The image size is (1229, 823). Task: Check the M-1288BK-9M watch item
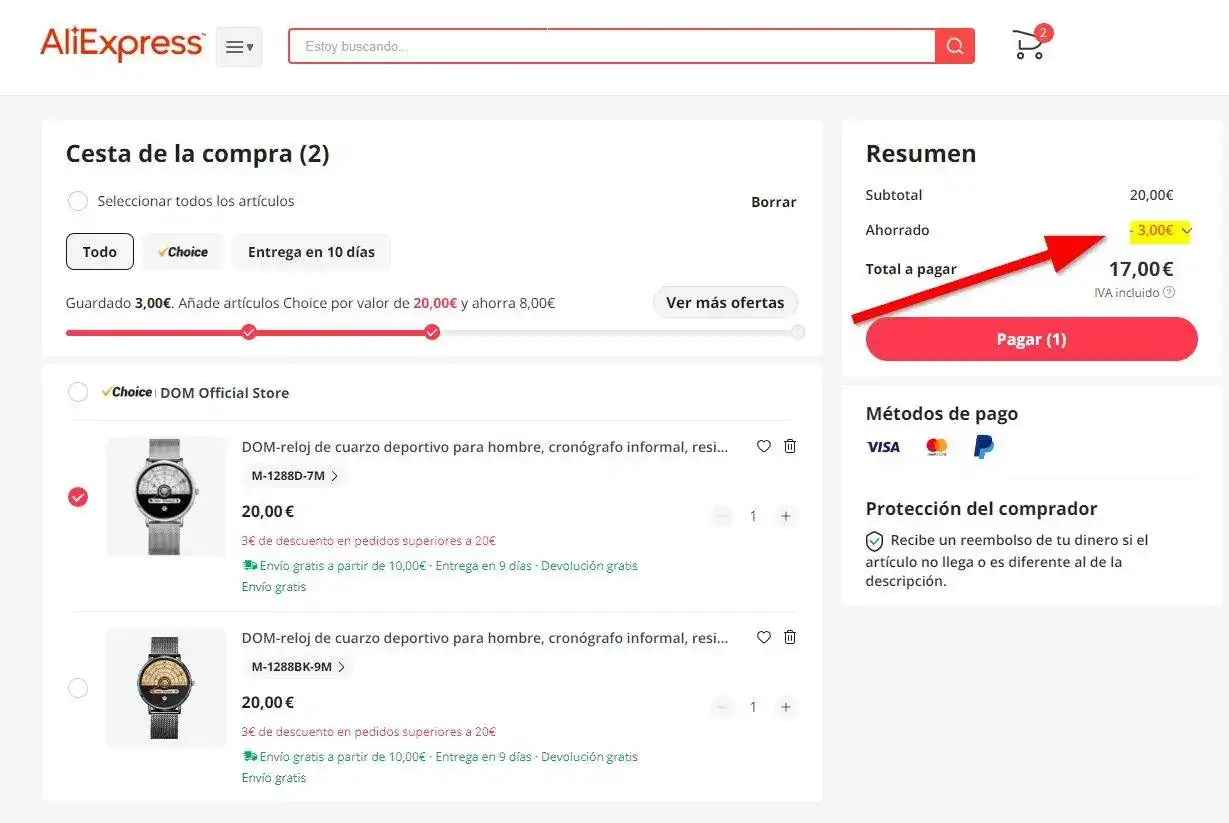(78, 688)
